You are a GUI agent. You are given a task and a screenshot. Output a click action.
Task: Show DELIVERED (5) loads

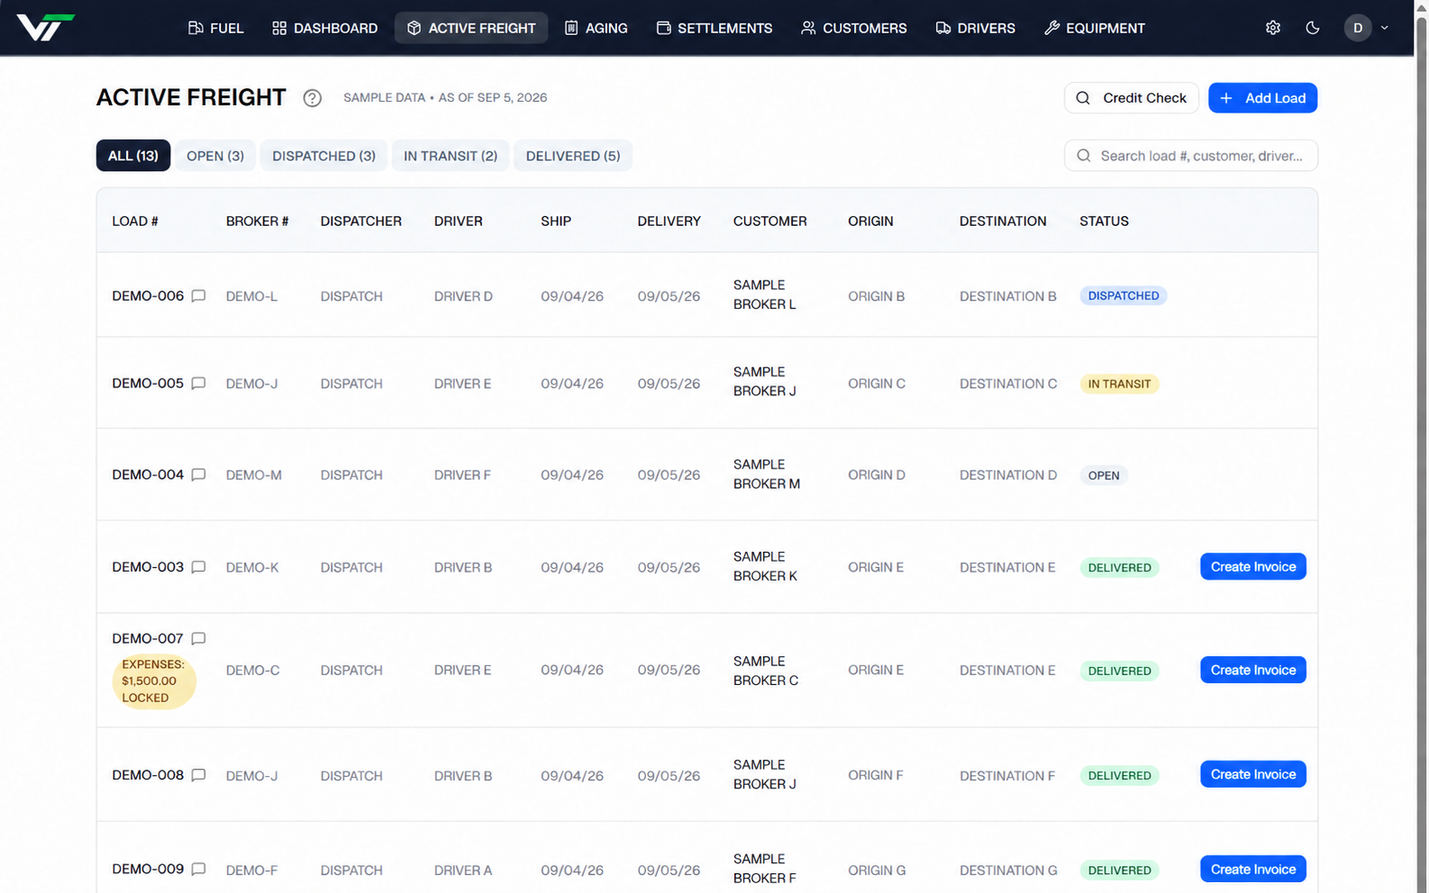[573, 156]
